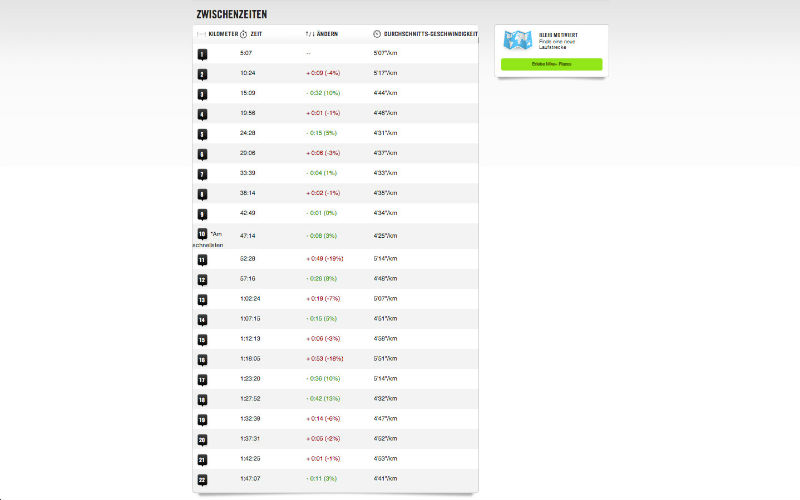Image resolution: width=800 pixels, height=500 pixels.
Task: Click the green button in the route card
Action: pos(552,64)
